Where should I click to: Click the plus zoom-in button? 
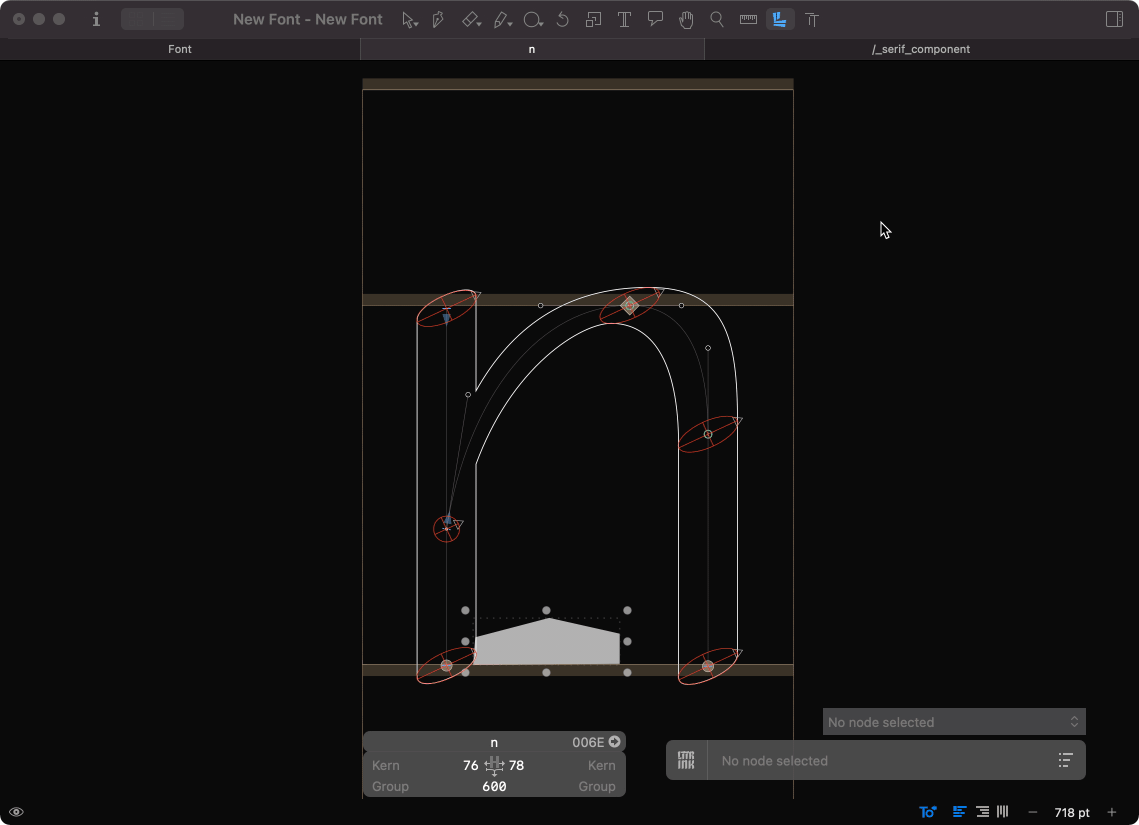click(x=1112, y=812)
